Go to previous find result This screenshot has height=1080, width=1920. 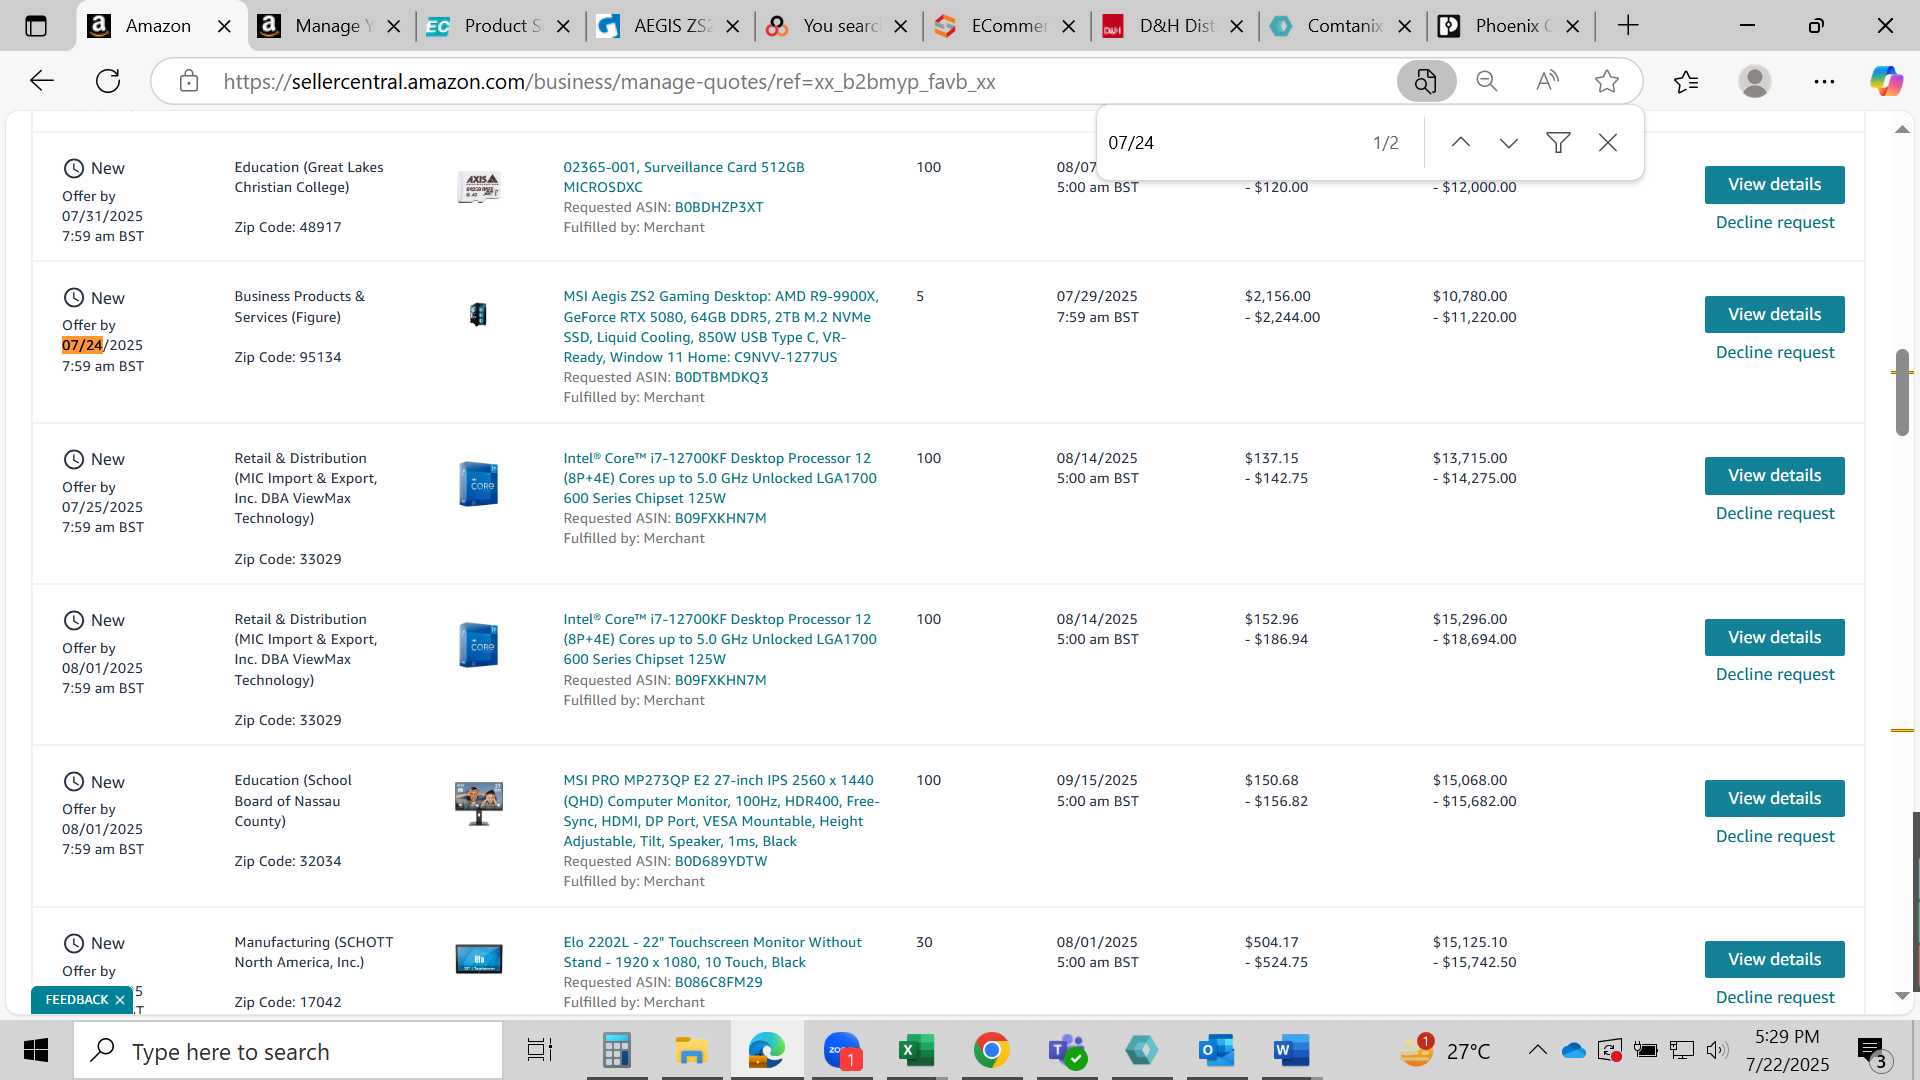click(1461, 143)
